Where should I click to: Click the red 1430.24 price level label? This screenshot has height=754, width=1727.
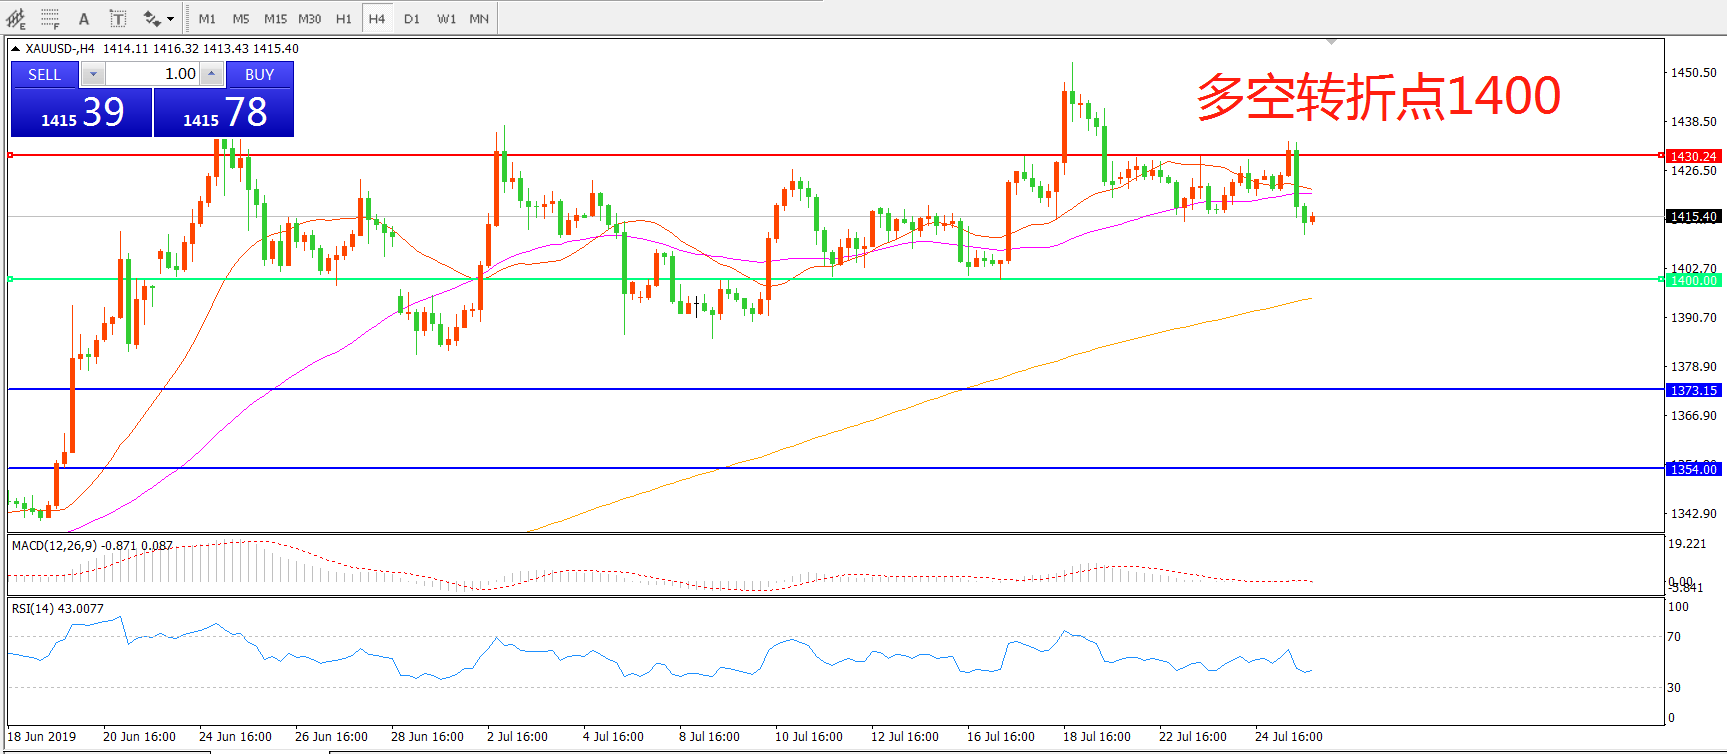pos(1692,156)
